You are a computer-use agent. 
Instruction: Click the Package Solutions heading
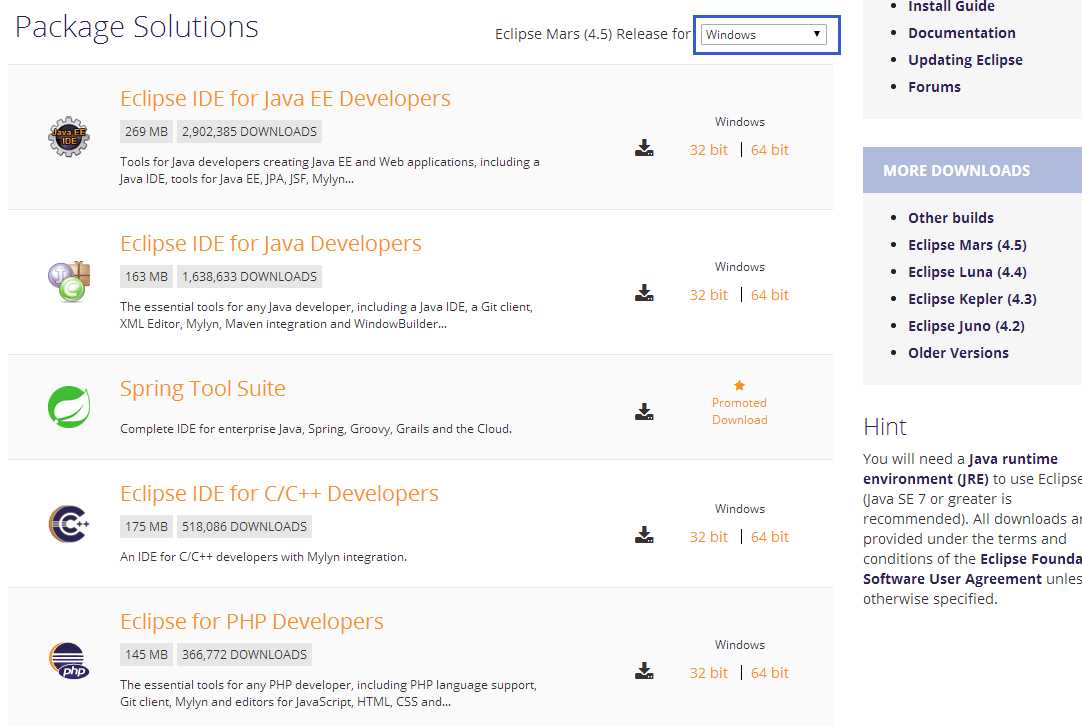[137, 28]
